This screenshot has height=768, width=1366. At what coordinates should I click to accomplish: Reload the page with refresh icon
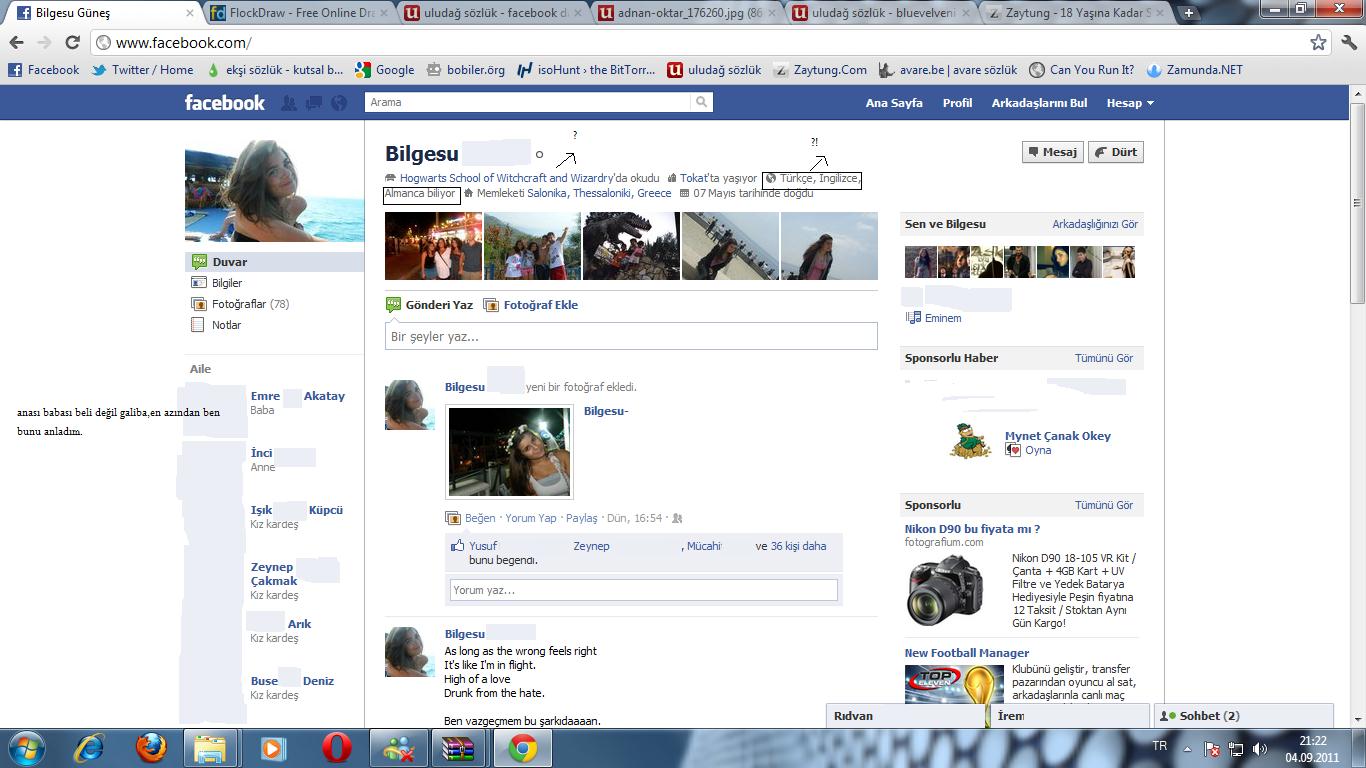pyautogui.click(x=72, y=43)
